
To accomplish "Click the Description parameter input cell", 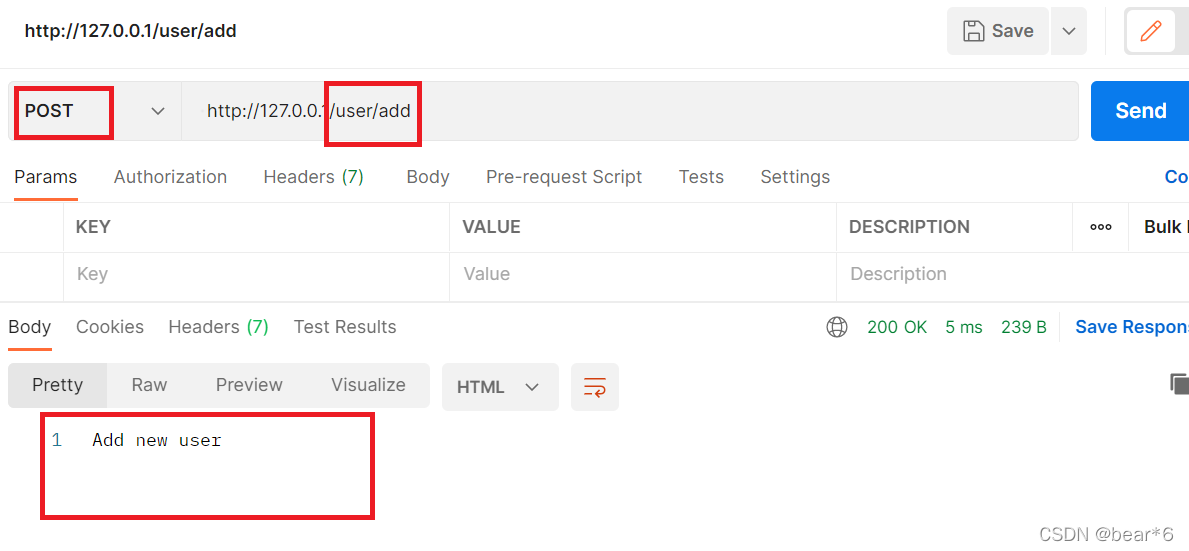I will [x=1012, y=274].
